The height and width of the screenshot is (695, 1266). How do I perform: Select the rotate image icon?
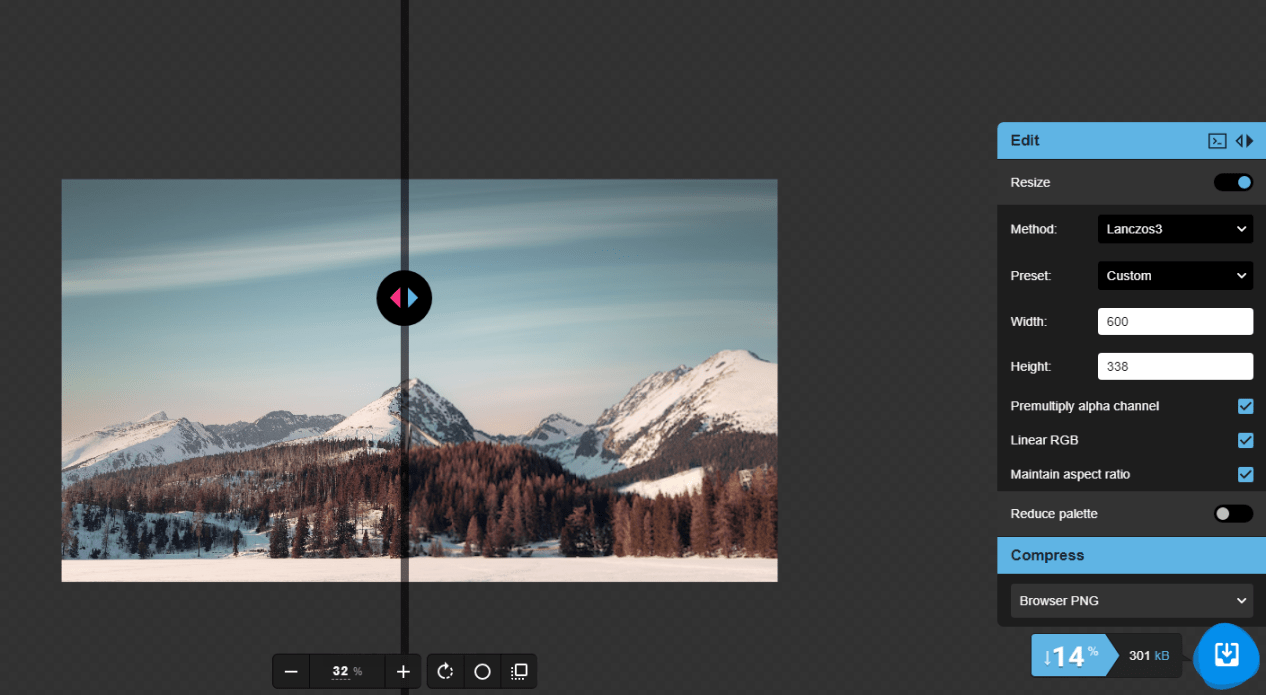[444, 671]
